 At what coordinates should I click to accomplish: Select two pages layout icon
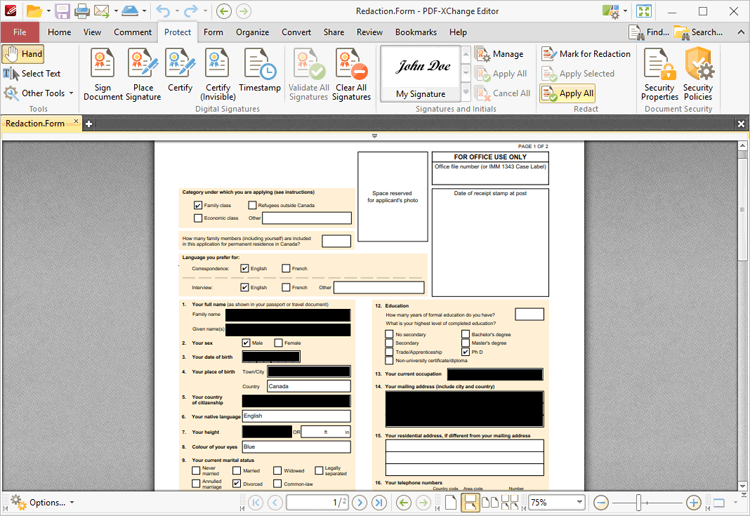489,503
